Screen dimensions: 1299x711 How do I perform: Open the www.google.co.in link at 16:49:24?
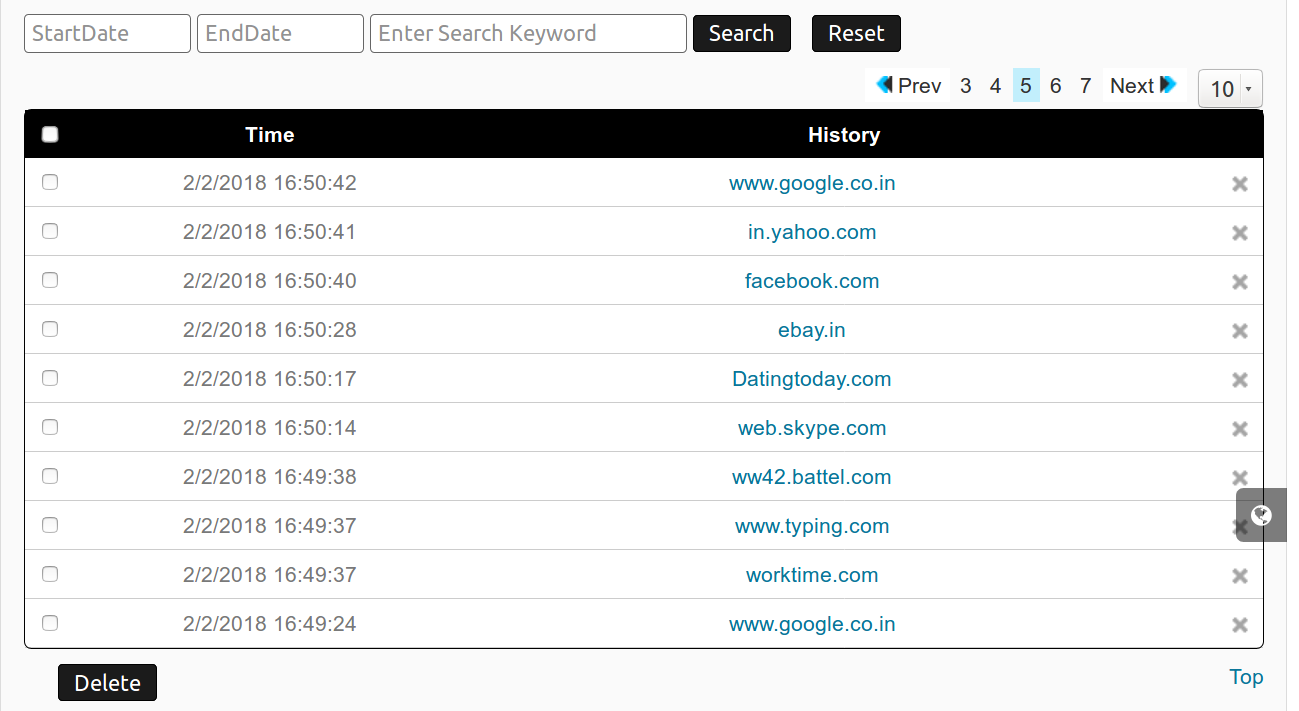(812, 624)
